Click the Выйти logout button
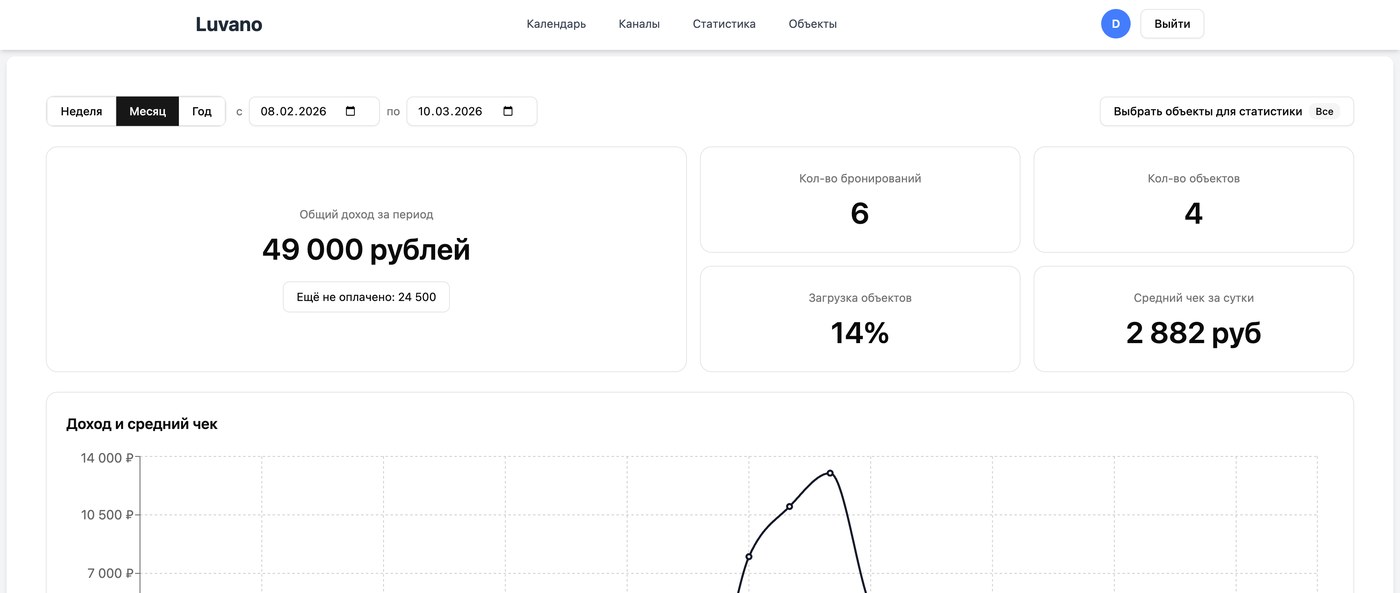 point(1172,24)
